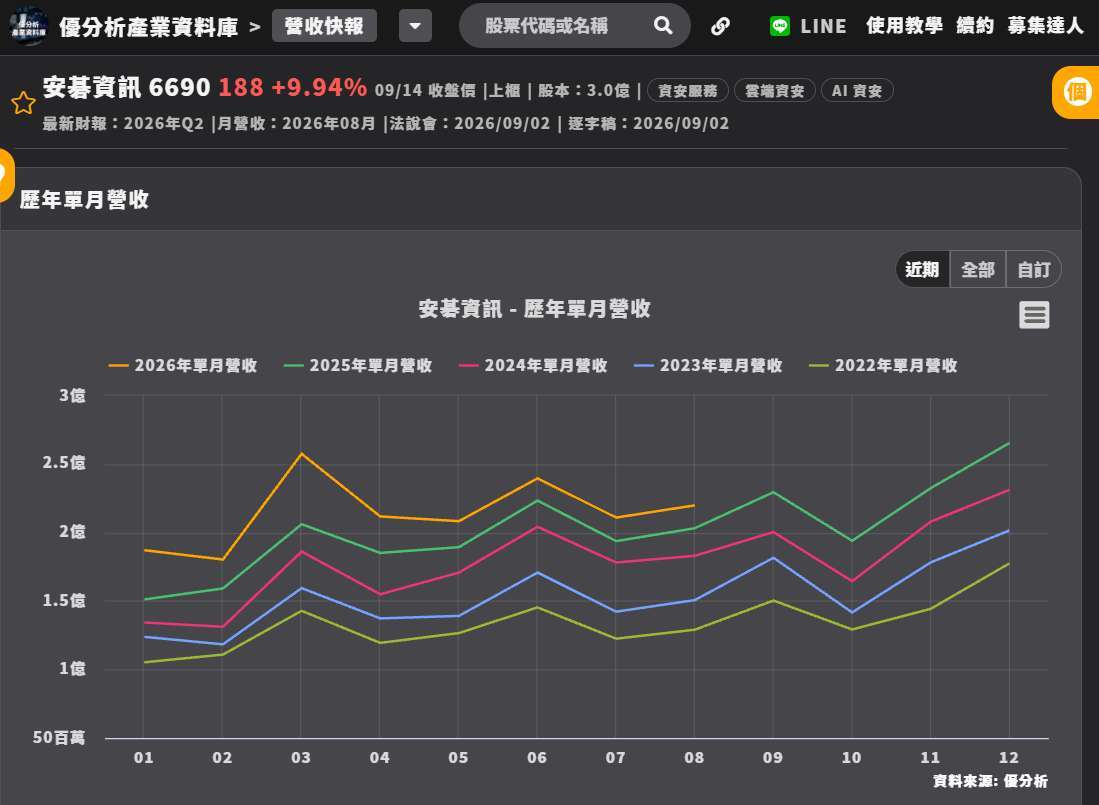Open the 使用教學 link
The image size is (1099, 805).
[904, 27]
